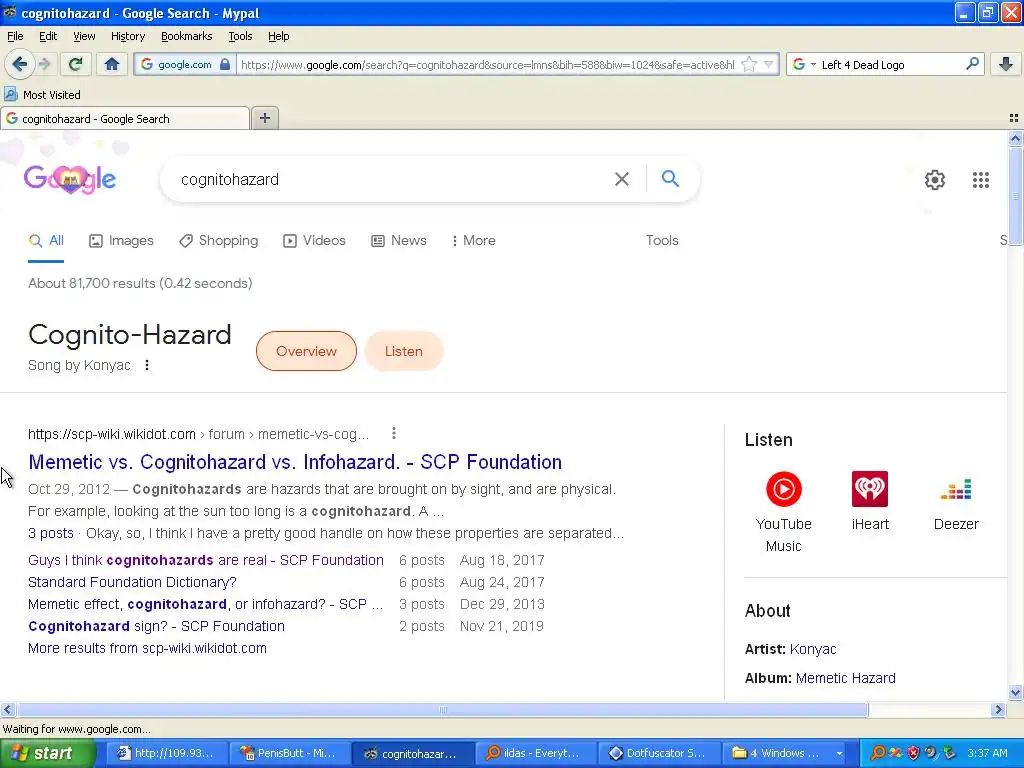Reload the page with the refresh icon
This screenshot has width=1024, height=768.
(76, 64)
